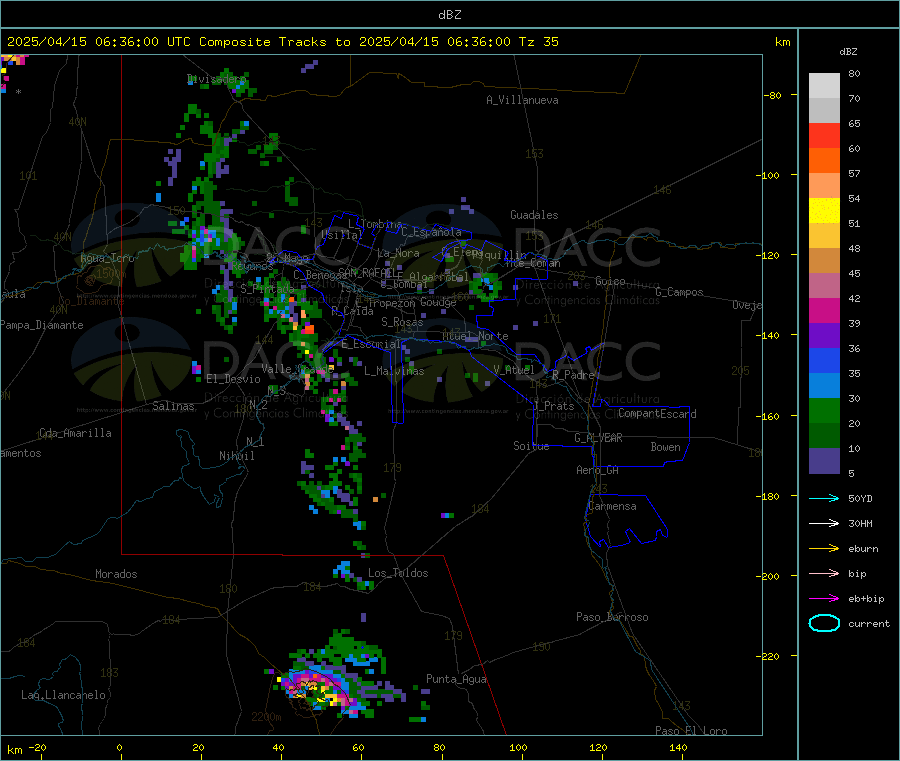900x761 pixels.
Task: Click the yellow eburn arrow legend icon
Action: click(824, 548)
